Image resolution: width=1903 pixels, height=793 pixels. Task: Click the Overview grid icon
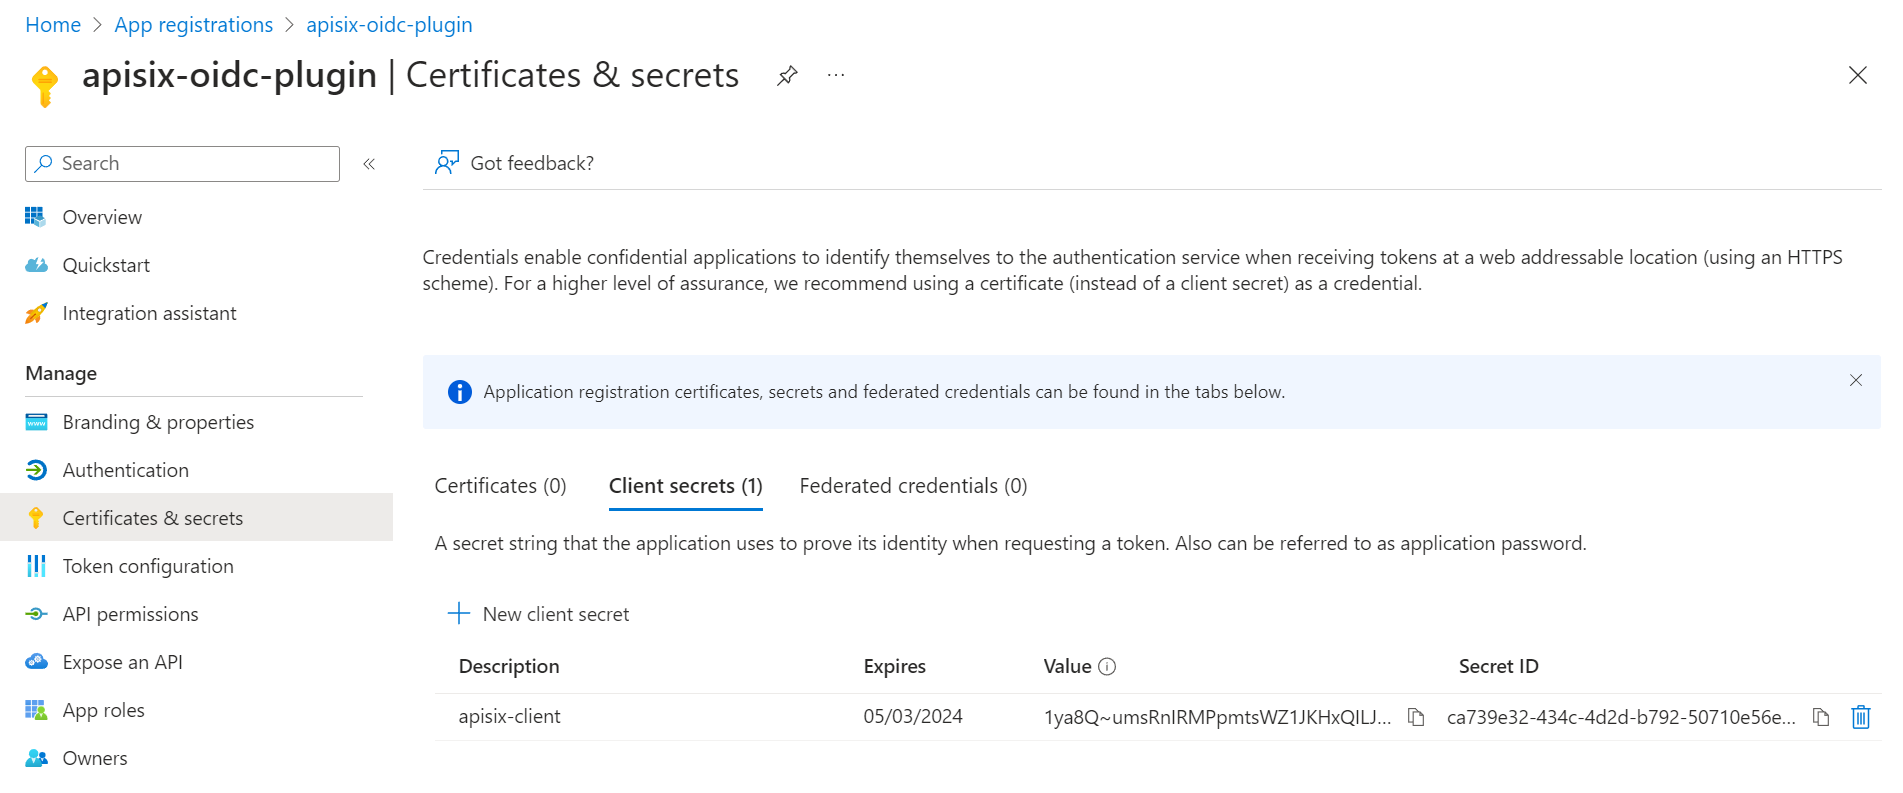pyautogui.click(x=36, y=217)
